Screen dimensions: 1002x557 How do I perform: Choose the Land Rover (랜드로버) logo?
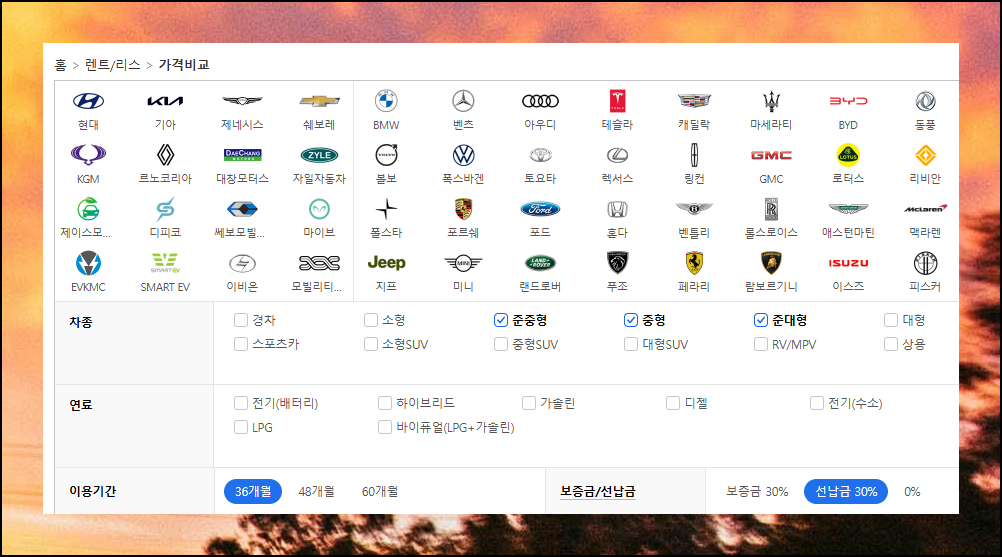click(x=540, y=263)
